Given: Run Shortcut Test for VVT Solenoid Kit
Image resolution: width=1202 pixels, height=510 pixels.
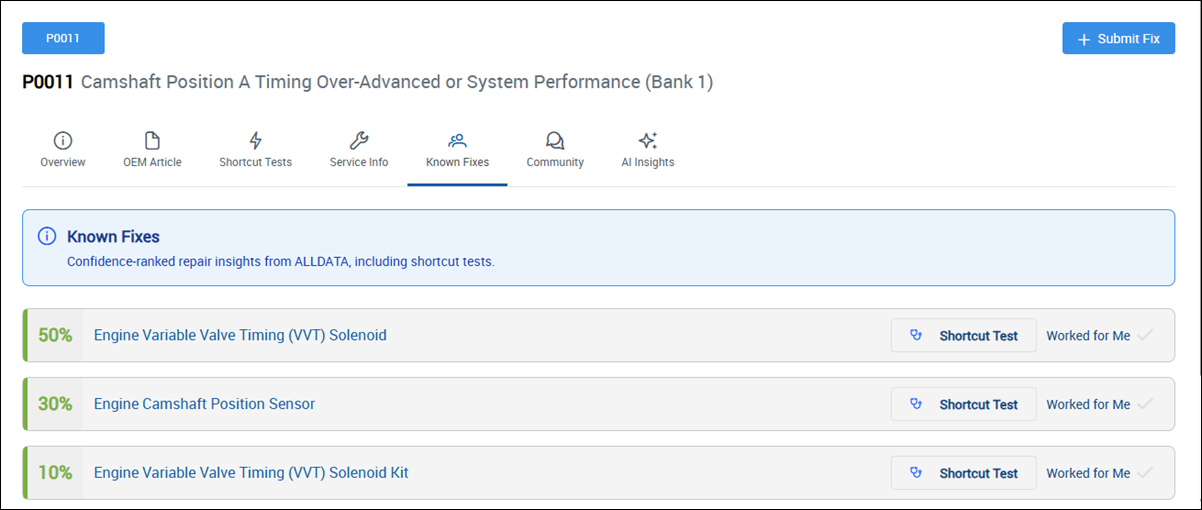Looking at the screenshot, I should (963, 474).
